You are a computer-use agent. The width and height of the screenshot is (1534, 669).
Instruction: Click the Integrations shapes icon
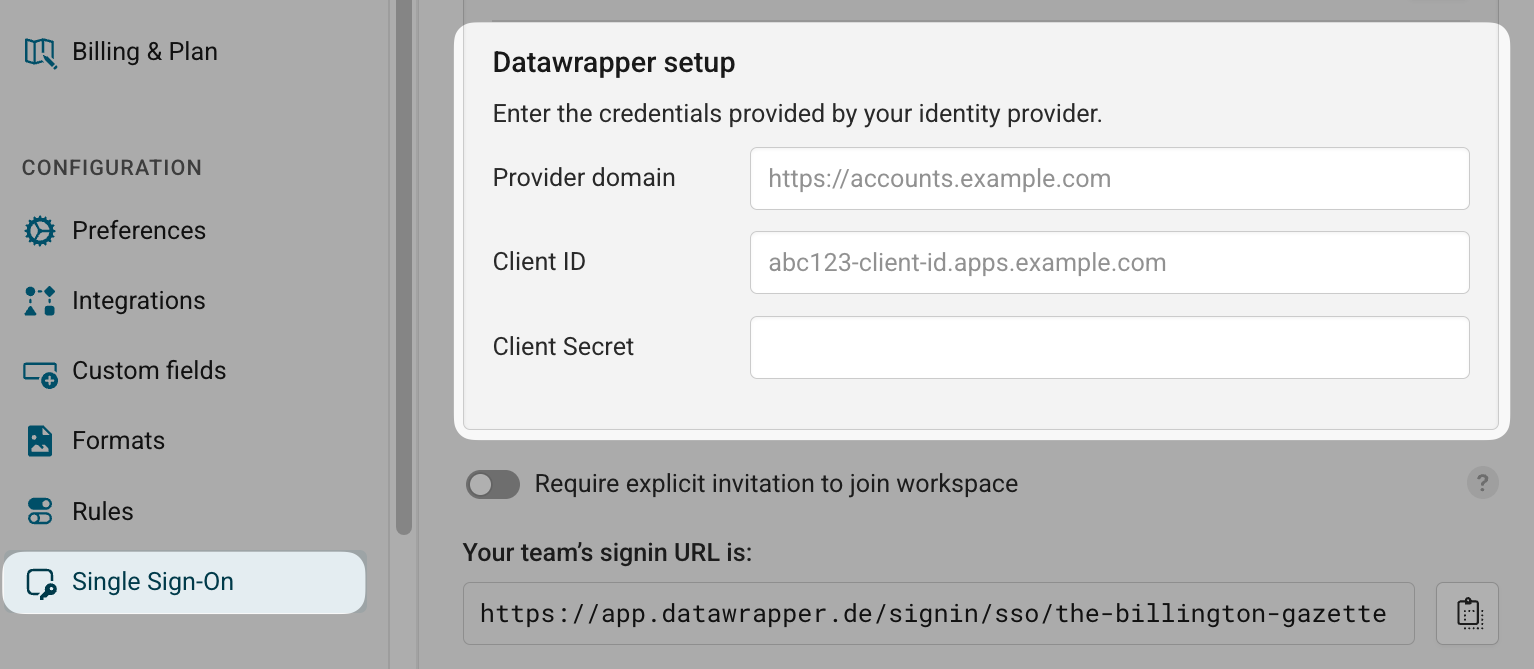pyautogui.click(x=40, y=301)
